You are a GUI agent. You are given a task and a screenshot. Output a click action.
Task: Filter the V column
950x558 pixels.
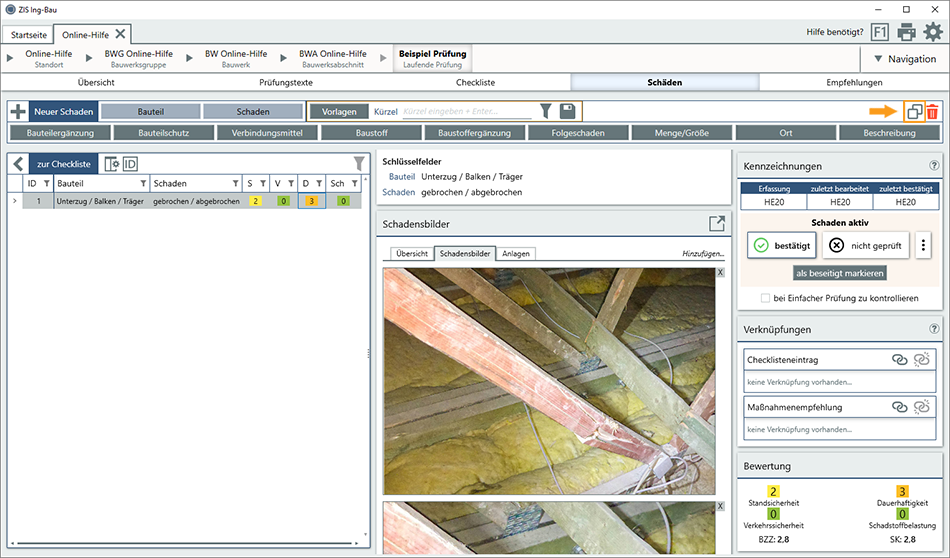(291, 183)
